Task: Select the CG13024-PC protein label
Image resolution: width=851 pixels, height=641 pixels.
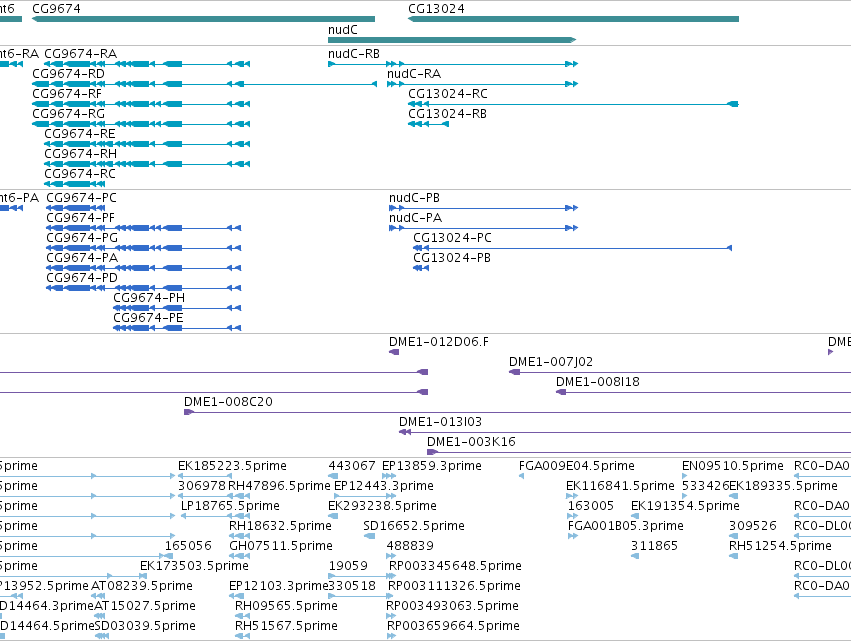Action: pos(453,238)
